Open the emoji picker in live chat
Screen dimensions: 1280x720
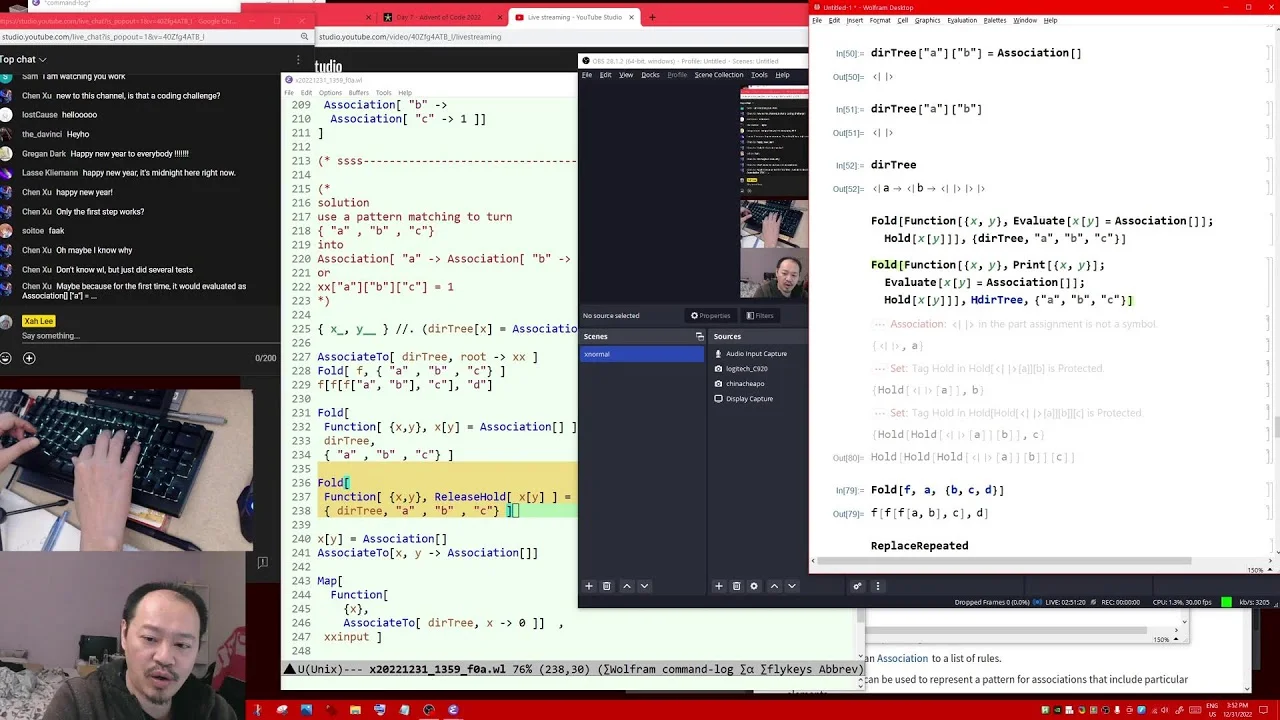pos(6,358)
